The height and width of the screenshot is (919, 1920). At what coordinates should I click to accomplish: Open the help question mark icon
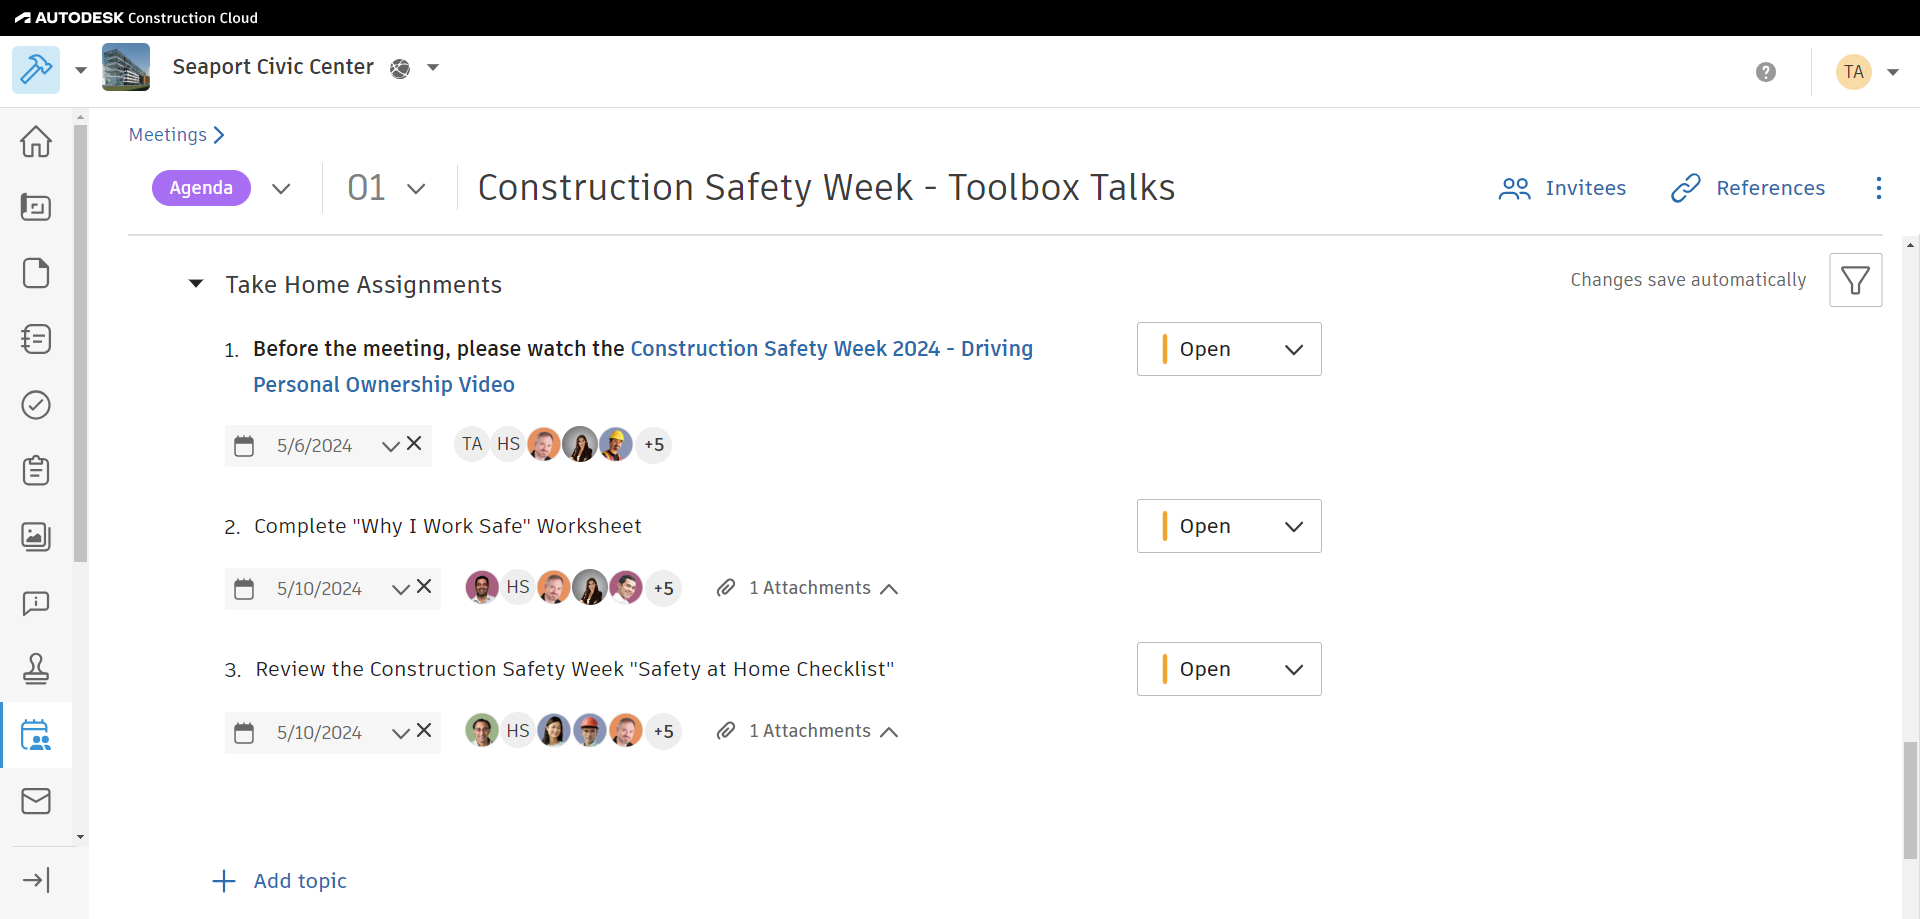(1766, 72)
